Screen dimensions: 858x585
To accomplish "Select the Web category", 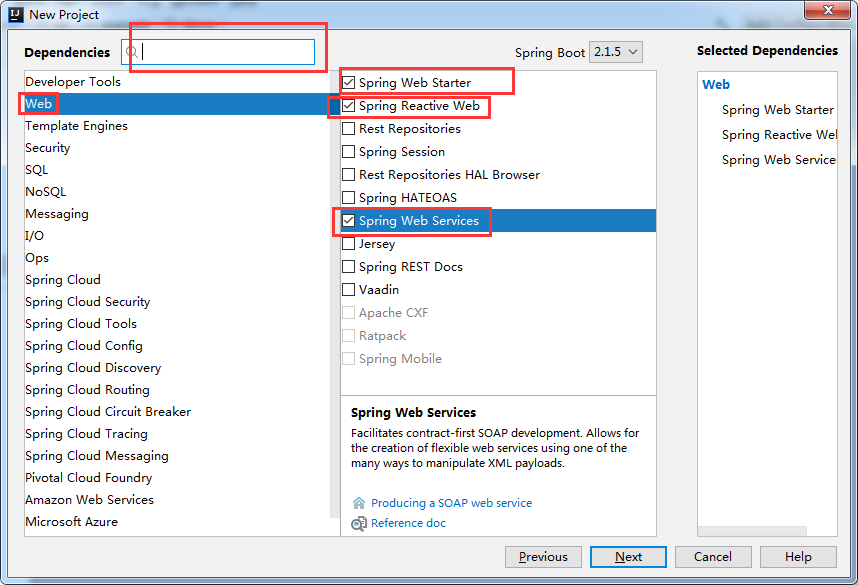I will 177,103.
